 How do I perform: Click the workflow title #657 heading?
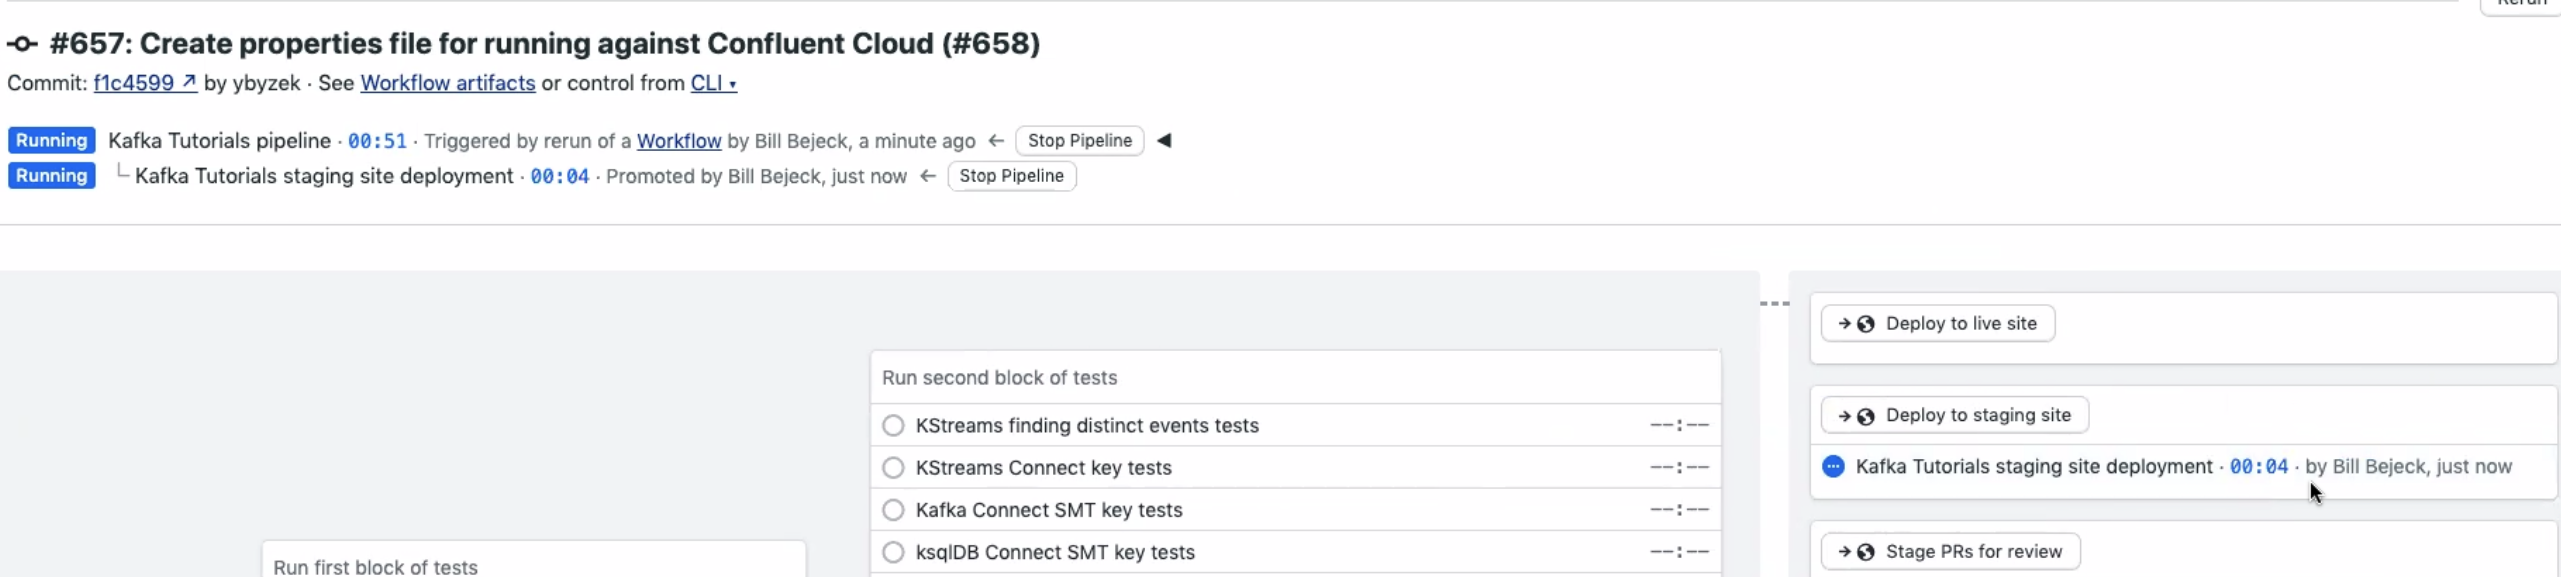point(545,43)
